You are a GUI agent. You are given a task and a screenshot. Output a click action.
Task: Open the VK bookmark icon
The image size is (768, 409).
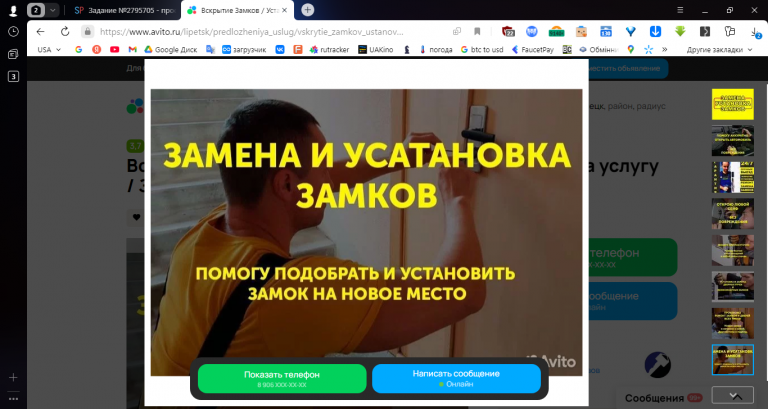(x=280, y=49)
